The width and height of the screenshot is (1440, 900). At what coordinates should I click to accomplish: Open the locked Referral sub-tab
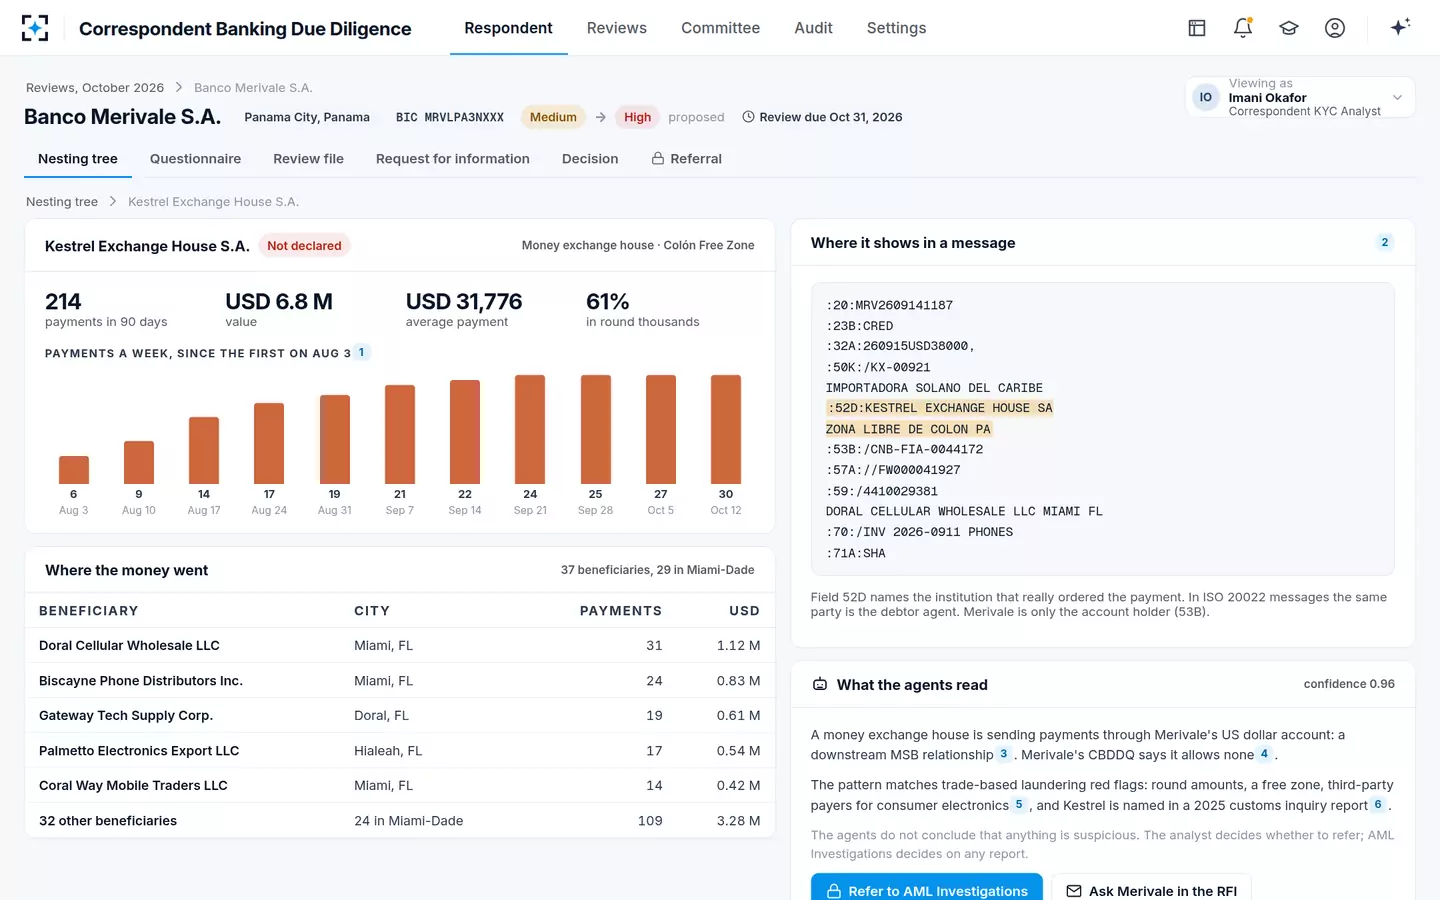pos(686,159)
